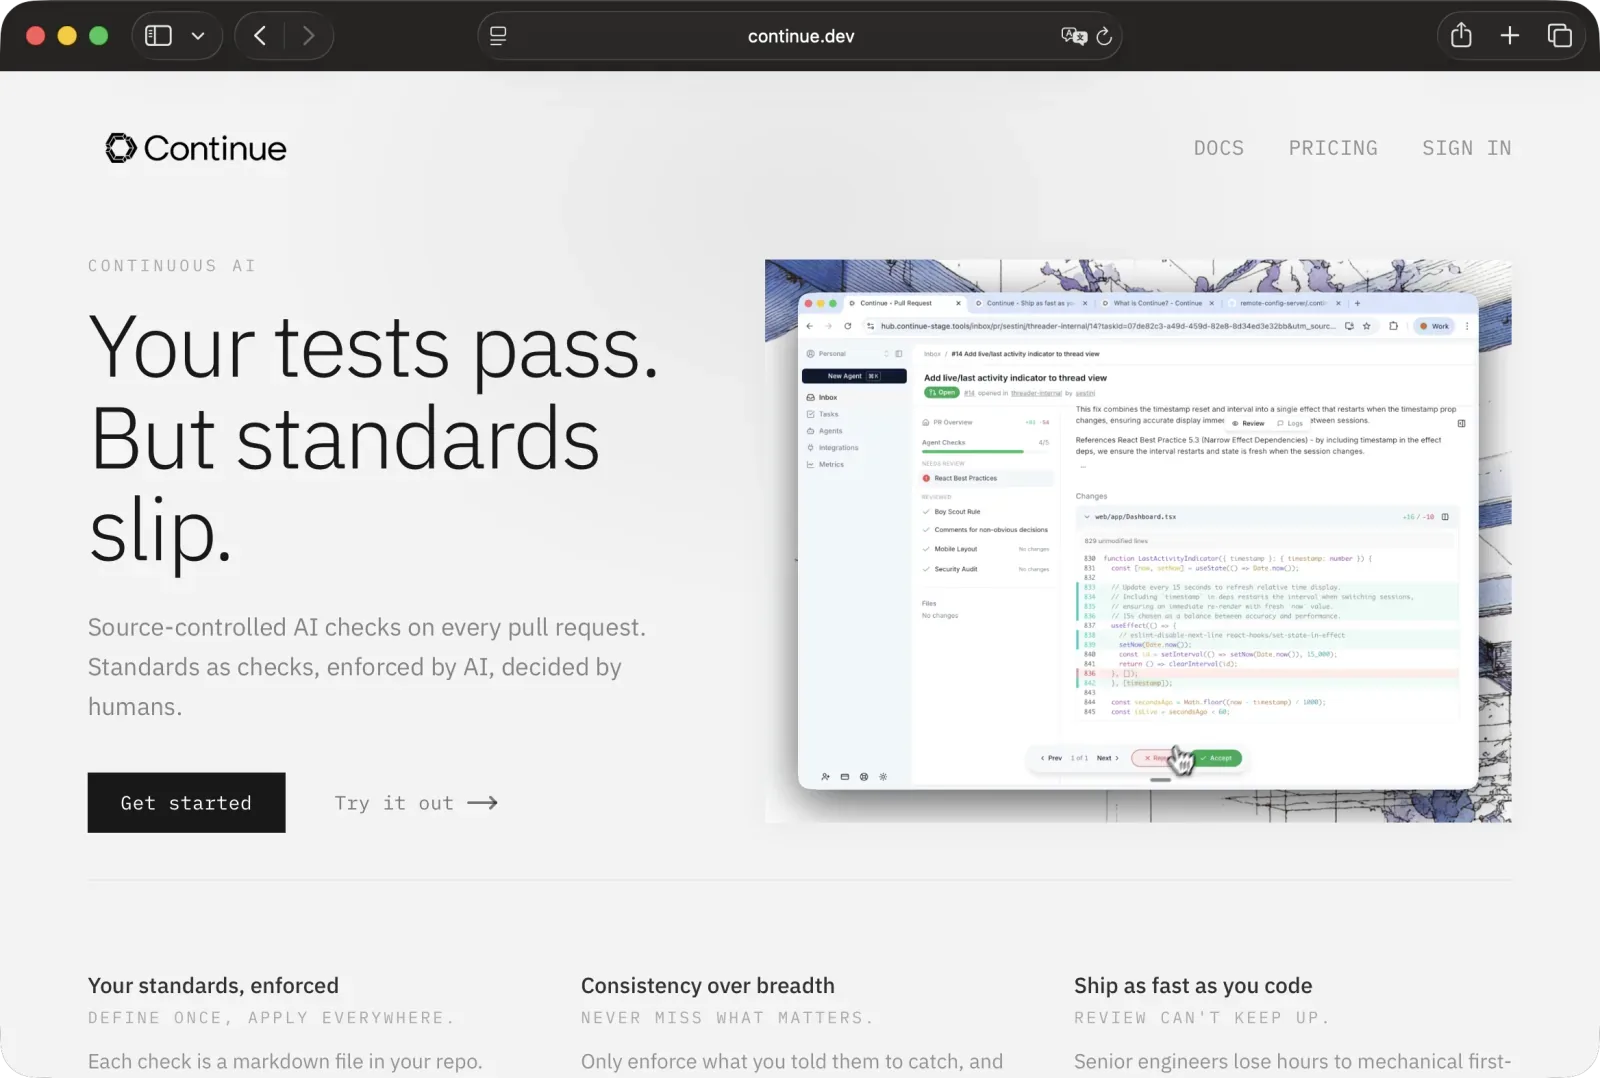Open the SIGN IN navigation link
The height and width of the screenshot is (1078, 1600).
click(1467, 148)
